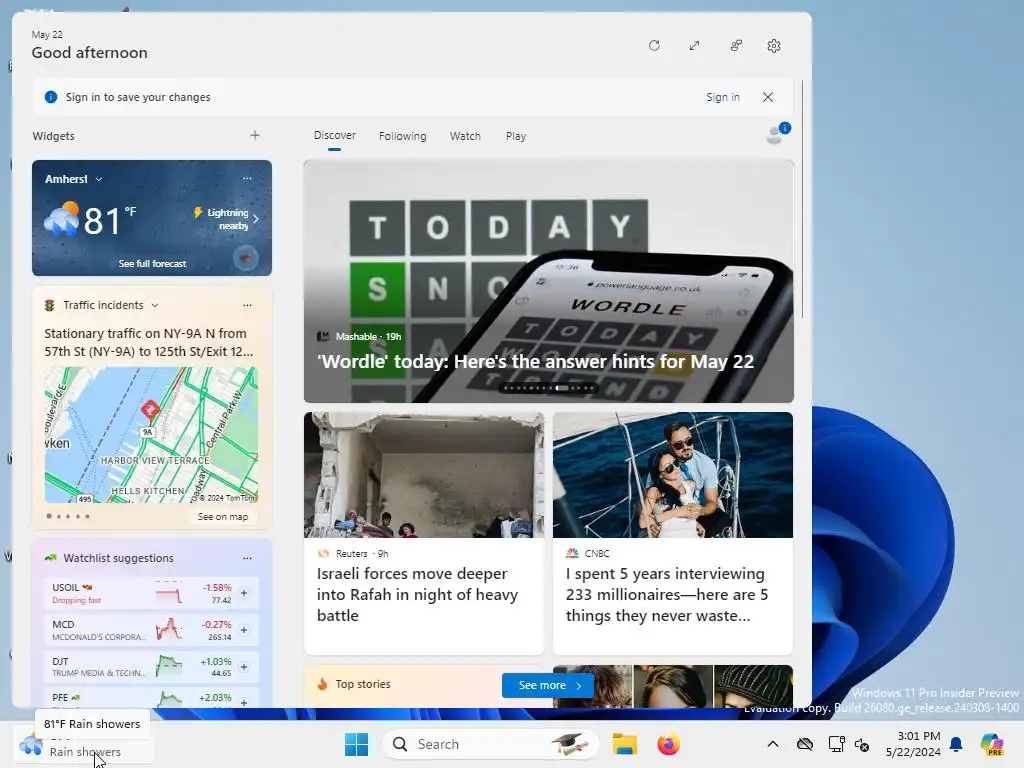The image size is (1024, 768).
Task: Open Copilot preview from the taskbar
Action: (x=992, y=744)
